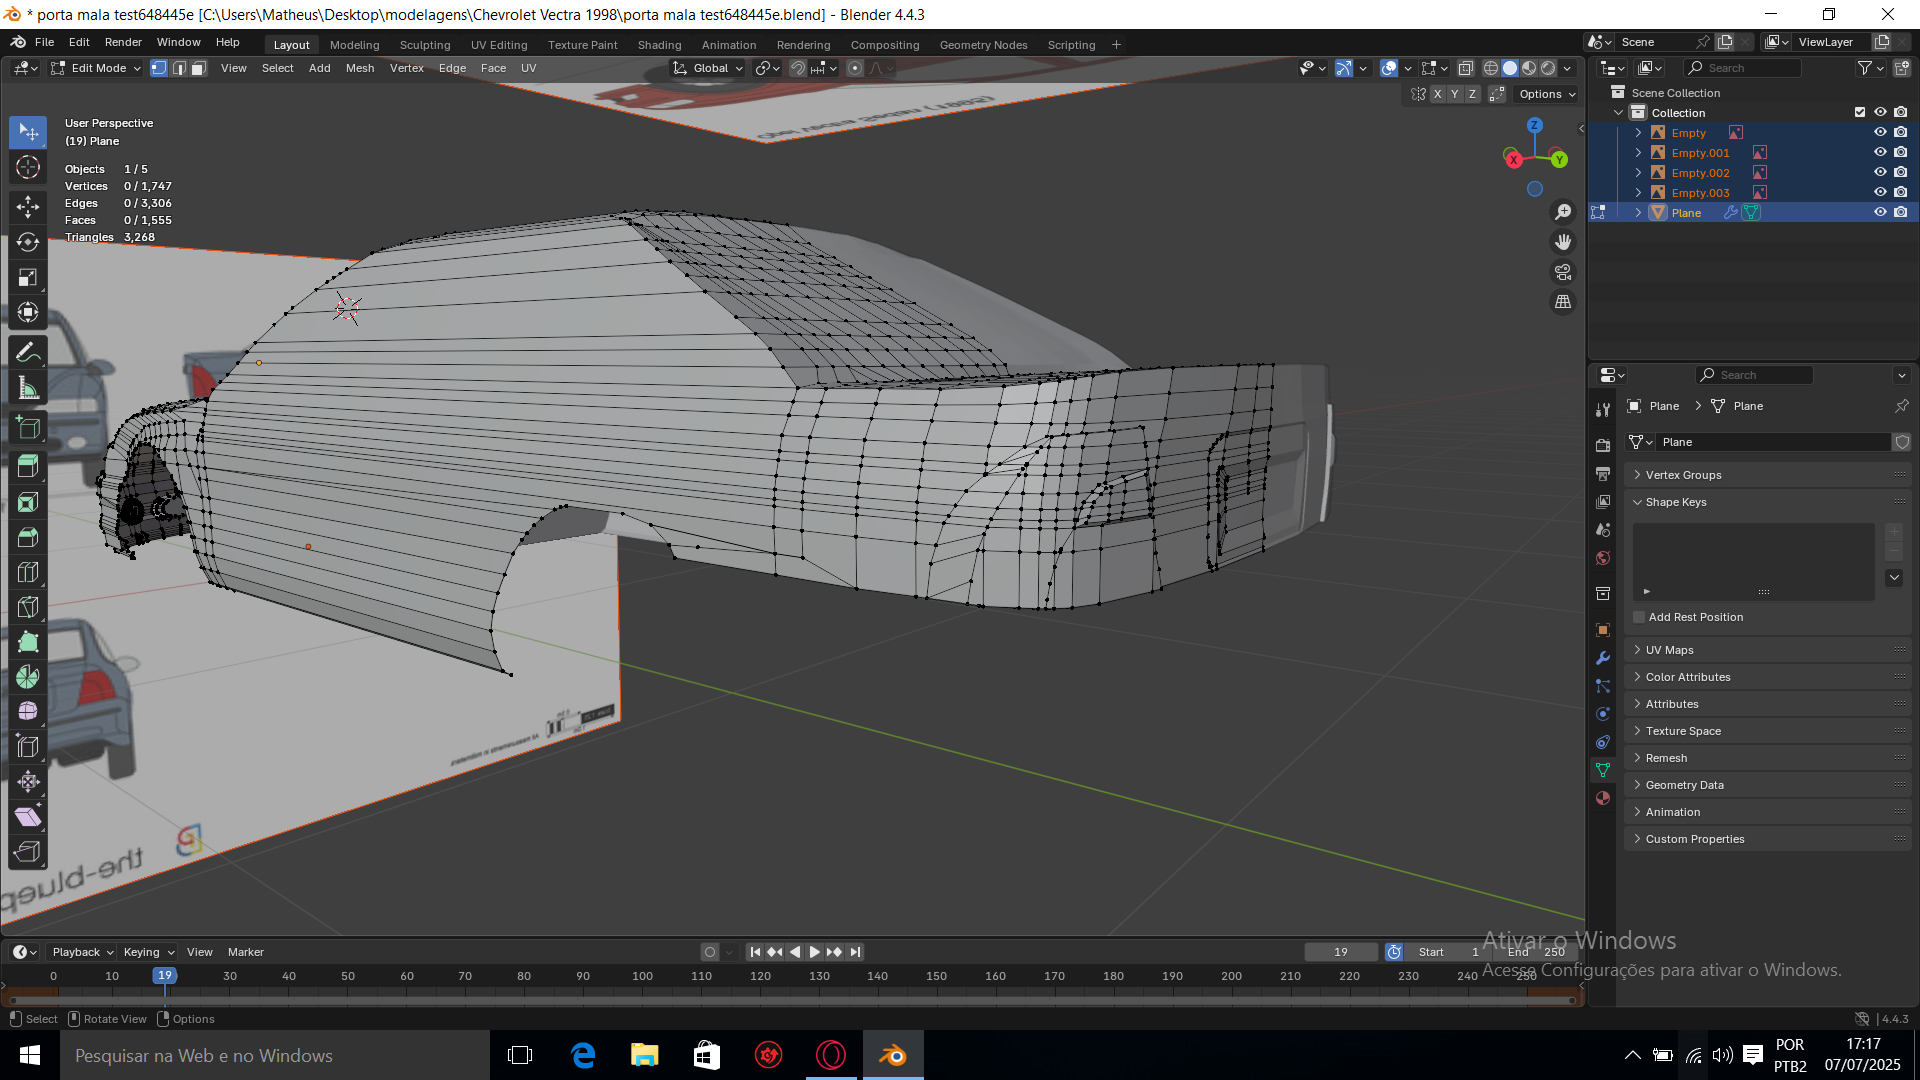Switch to the Sculpting workspace tab
The width and height of the screenshot is (1920, 1080).
coord(425,45)
